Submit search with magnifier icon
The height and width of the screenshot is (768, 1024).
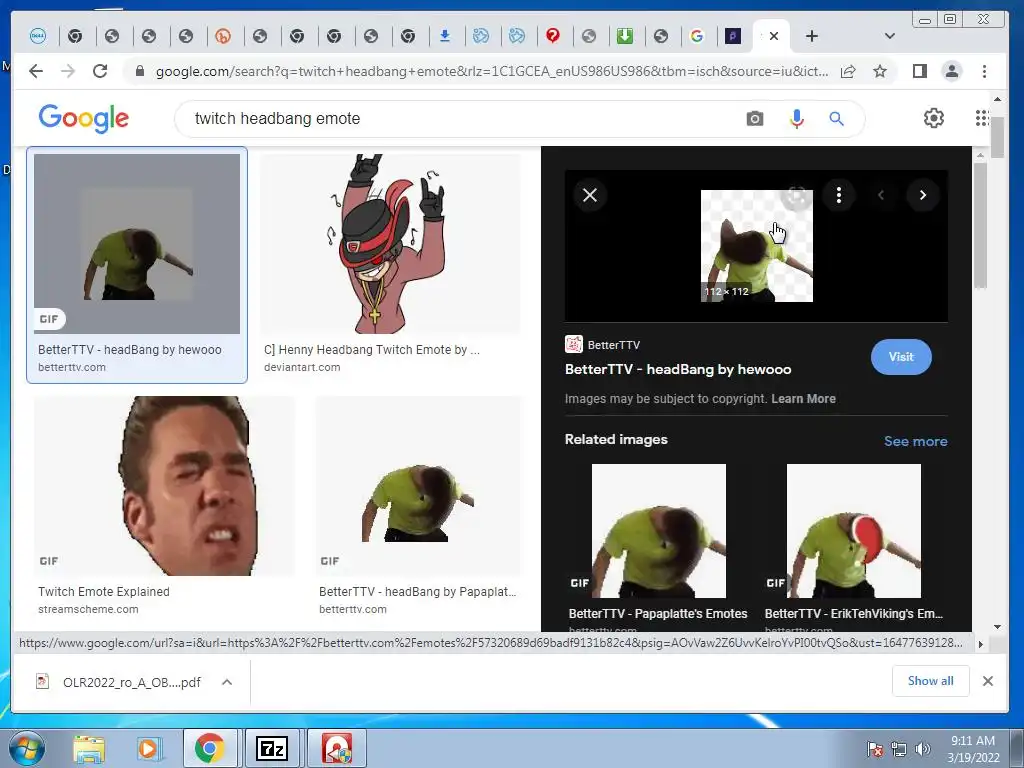click(x=837, y=118)
